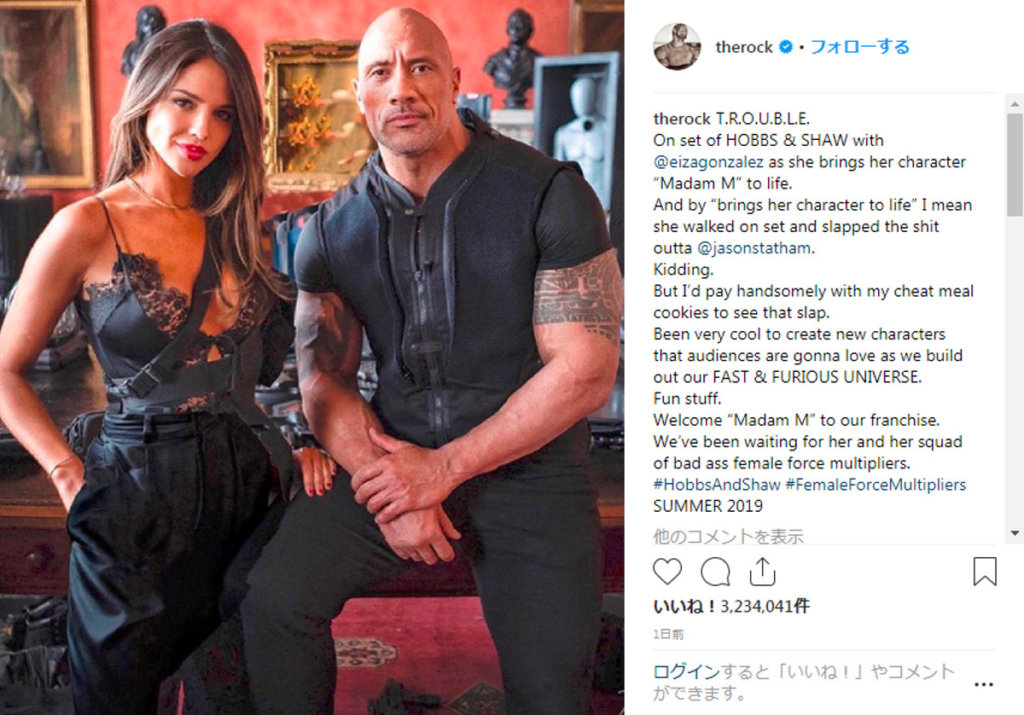The image size is (1024, 715).
Task: Click the caption scrollbar down arrow
Action: coord(1014,533)
